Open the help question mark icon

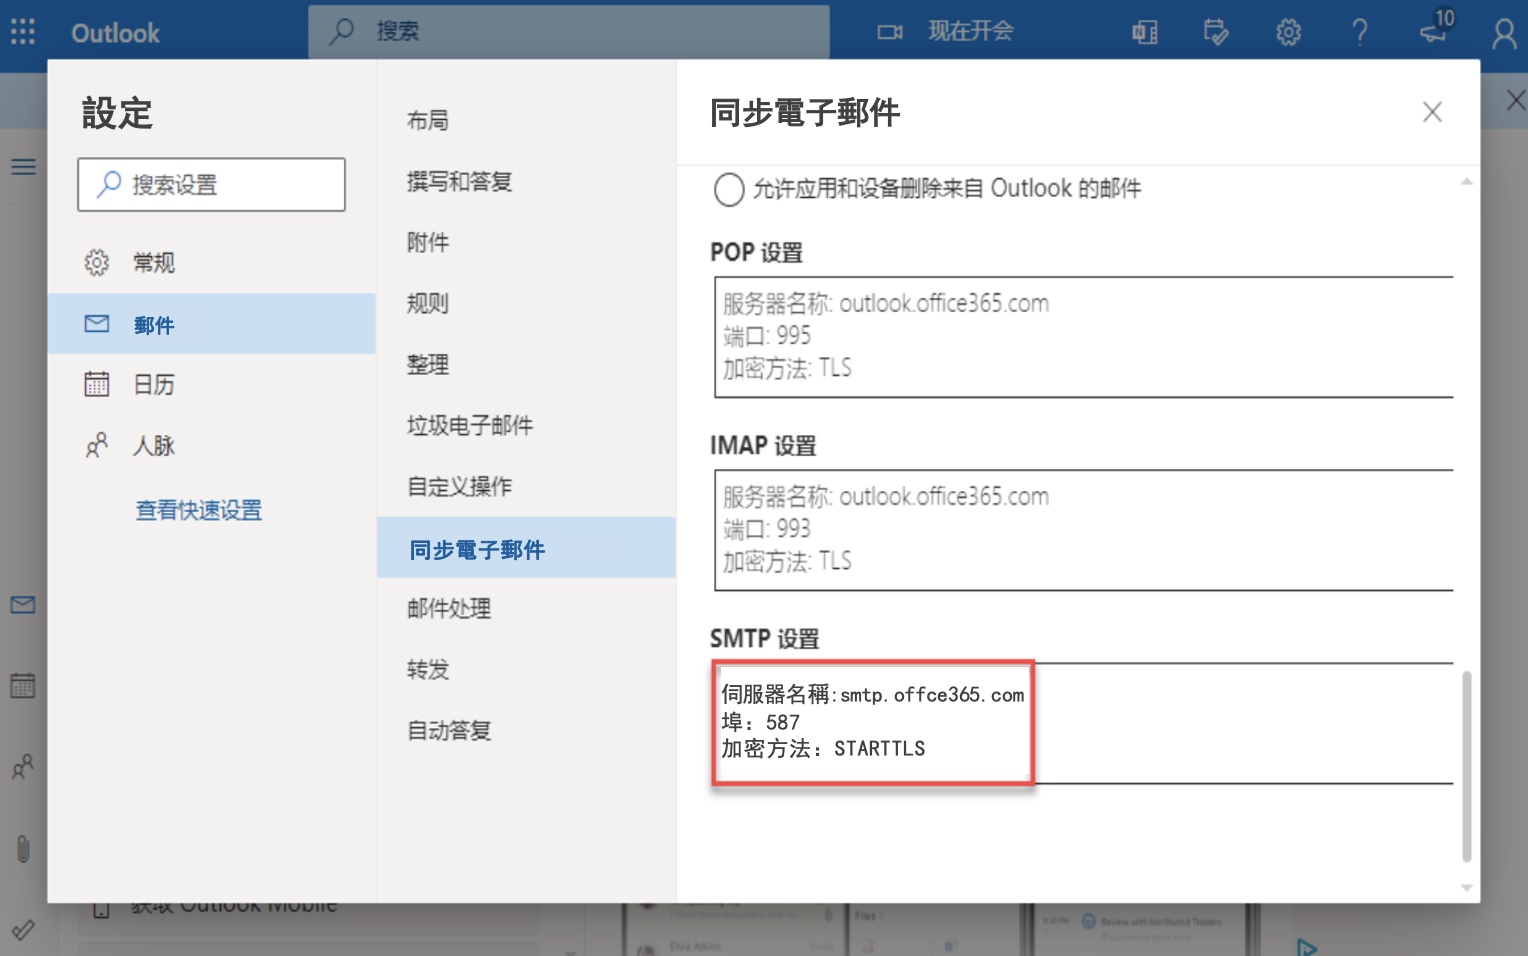tap(1360, 33)
